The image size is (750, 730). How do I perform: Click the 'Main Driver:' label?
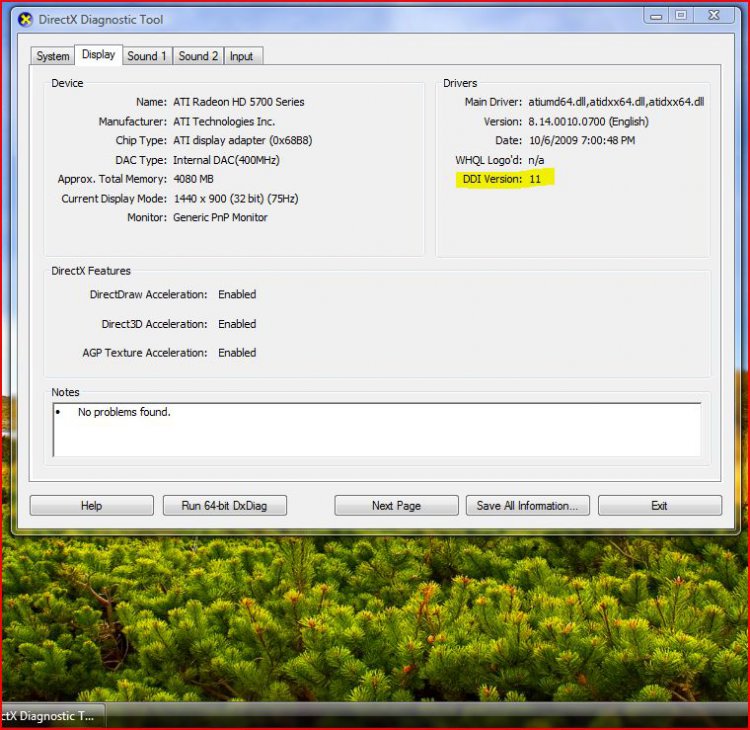(x=493, y=102)
